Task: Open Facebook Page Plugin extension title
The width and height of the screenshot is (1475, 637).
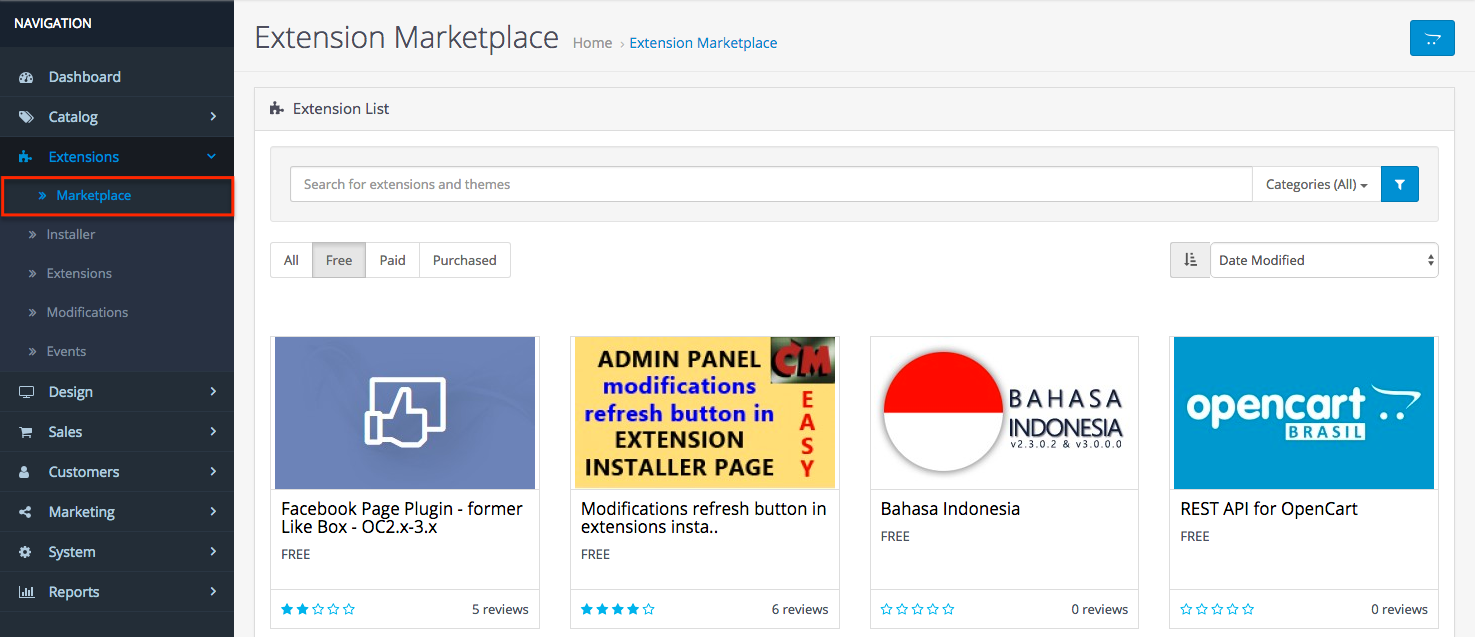Action: click(402, 517)
